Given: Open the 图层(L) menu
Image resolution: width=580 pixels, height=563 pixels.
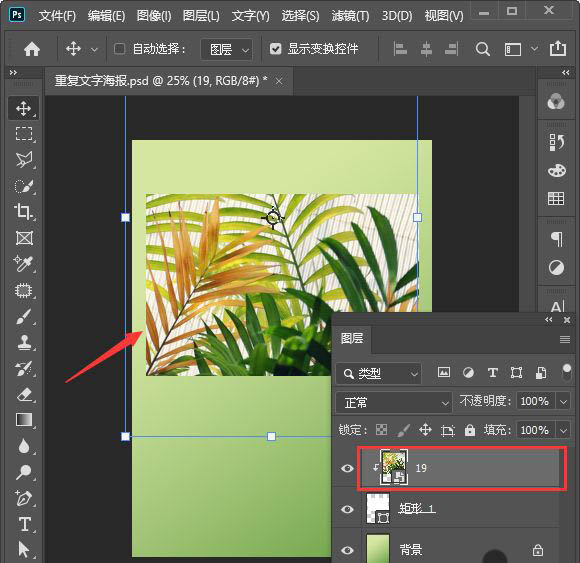Looking at the screenshot, I should tap(201, 16).
